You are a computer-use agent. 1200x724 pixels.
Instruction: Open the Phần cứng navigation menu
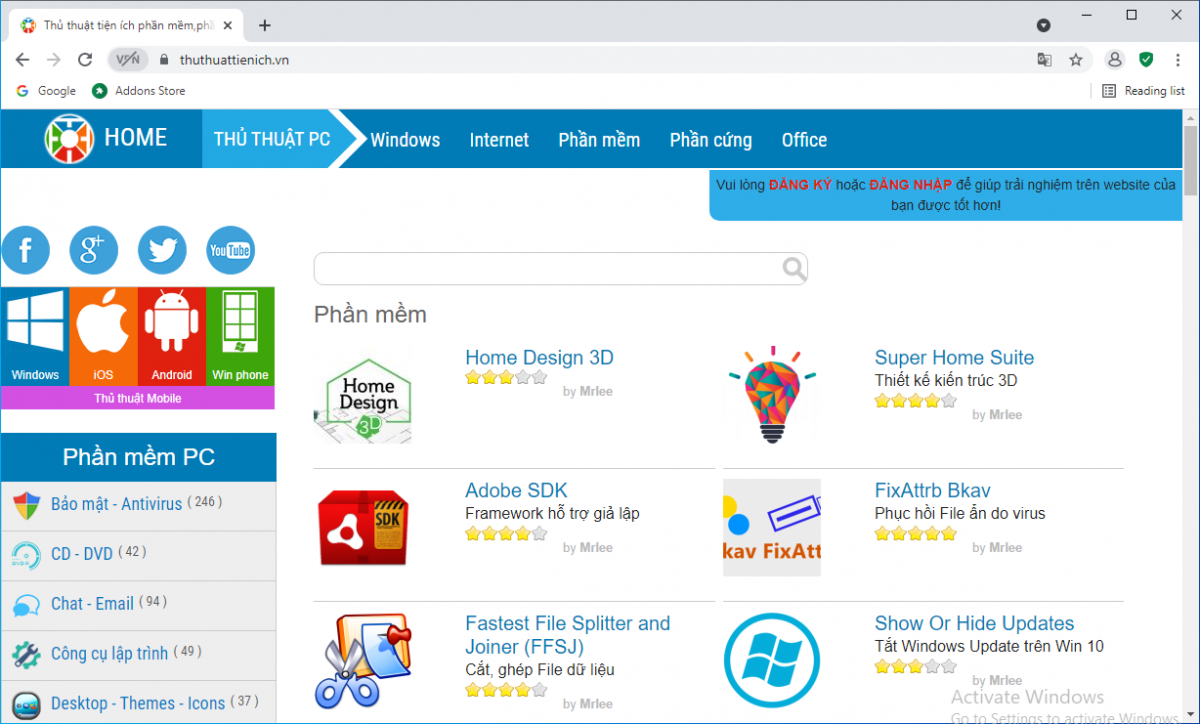click(710, 140)
